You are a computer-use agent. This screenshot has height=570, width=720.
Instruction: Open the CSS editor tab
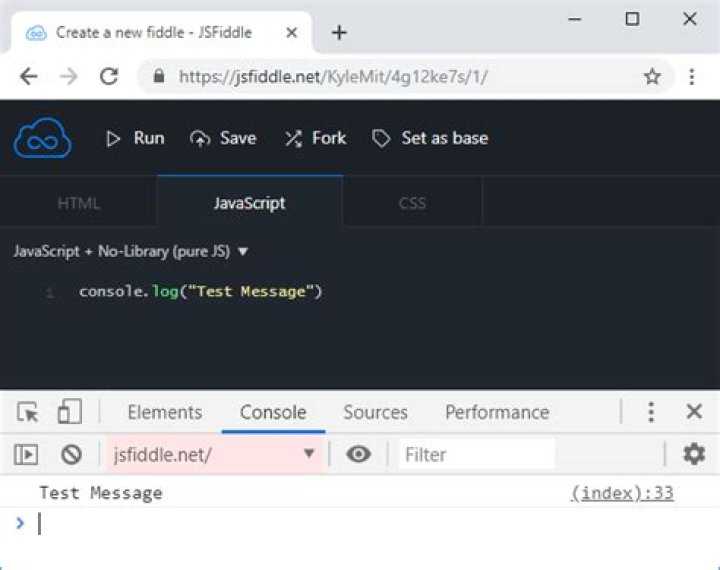tap(412, 203)
